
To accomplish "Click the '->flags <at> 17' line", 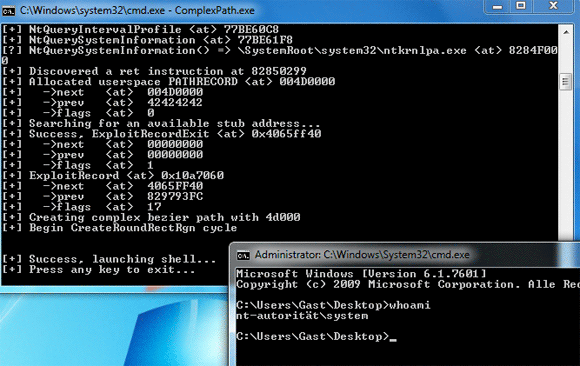I will coord(82,206).
